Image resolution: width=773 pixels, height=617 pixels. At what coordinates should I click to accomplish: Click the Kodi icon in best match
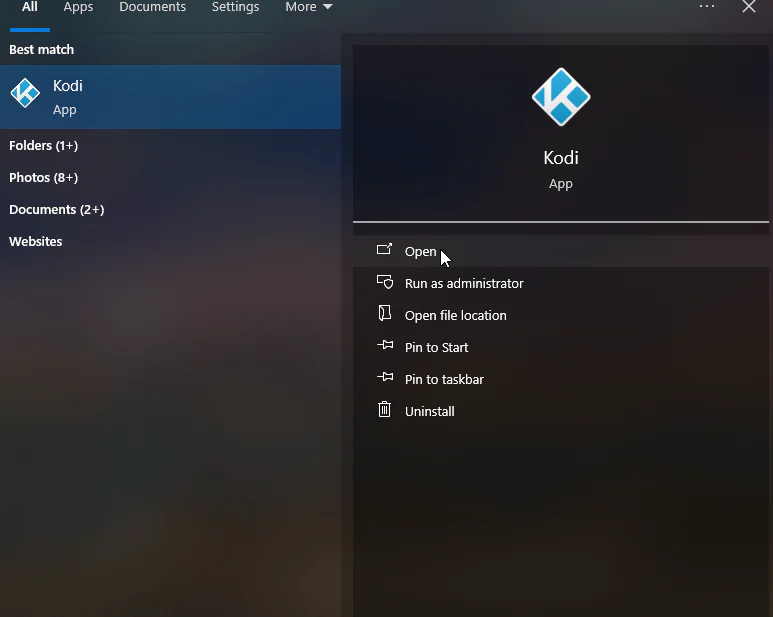(25, 93)
